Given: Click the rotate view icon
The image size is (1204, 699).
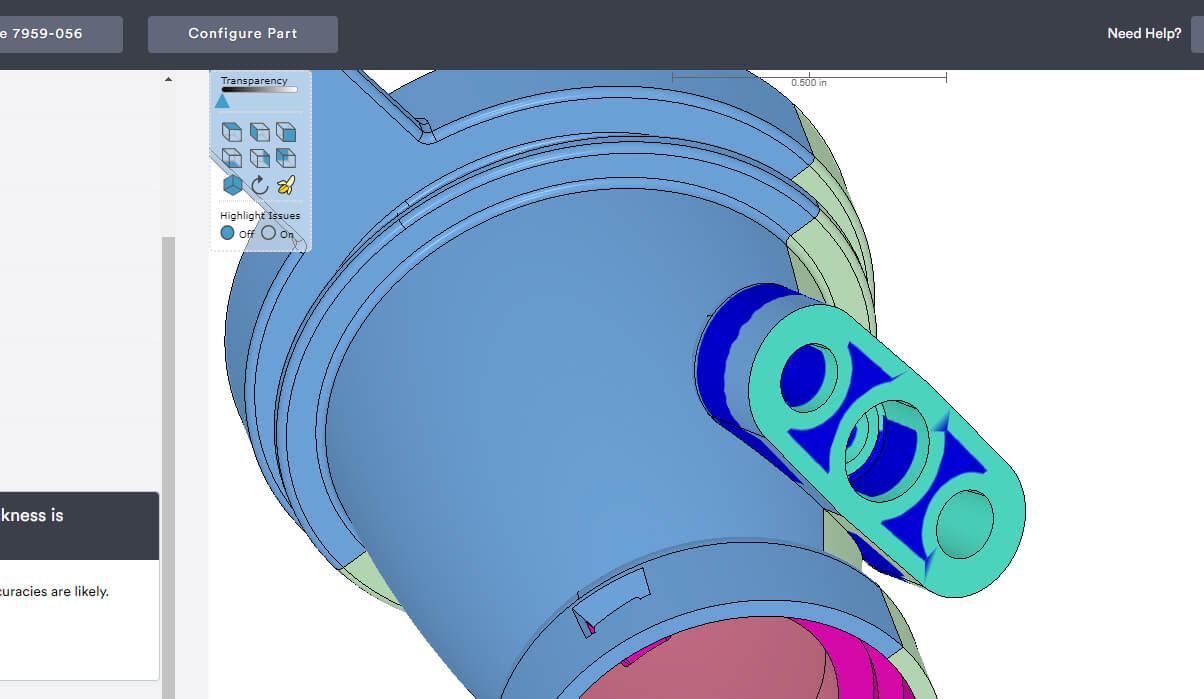Looking at the screenshot, I should point(258,184).
